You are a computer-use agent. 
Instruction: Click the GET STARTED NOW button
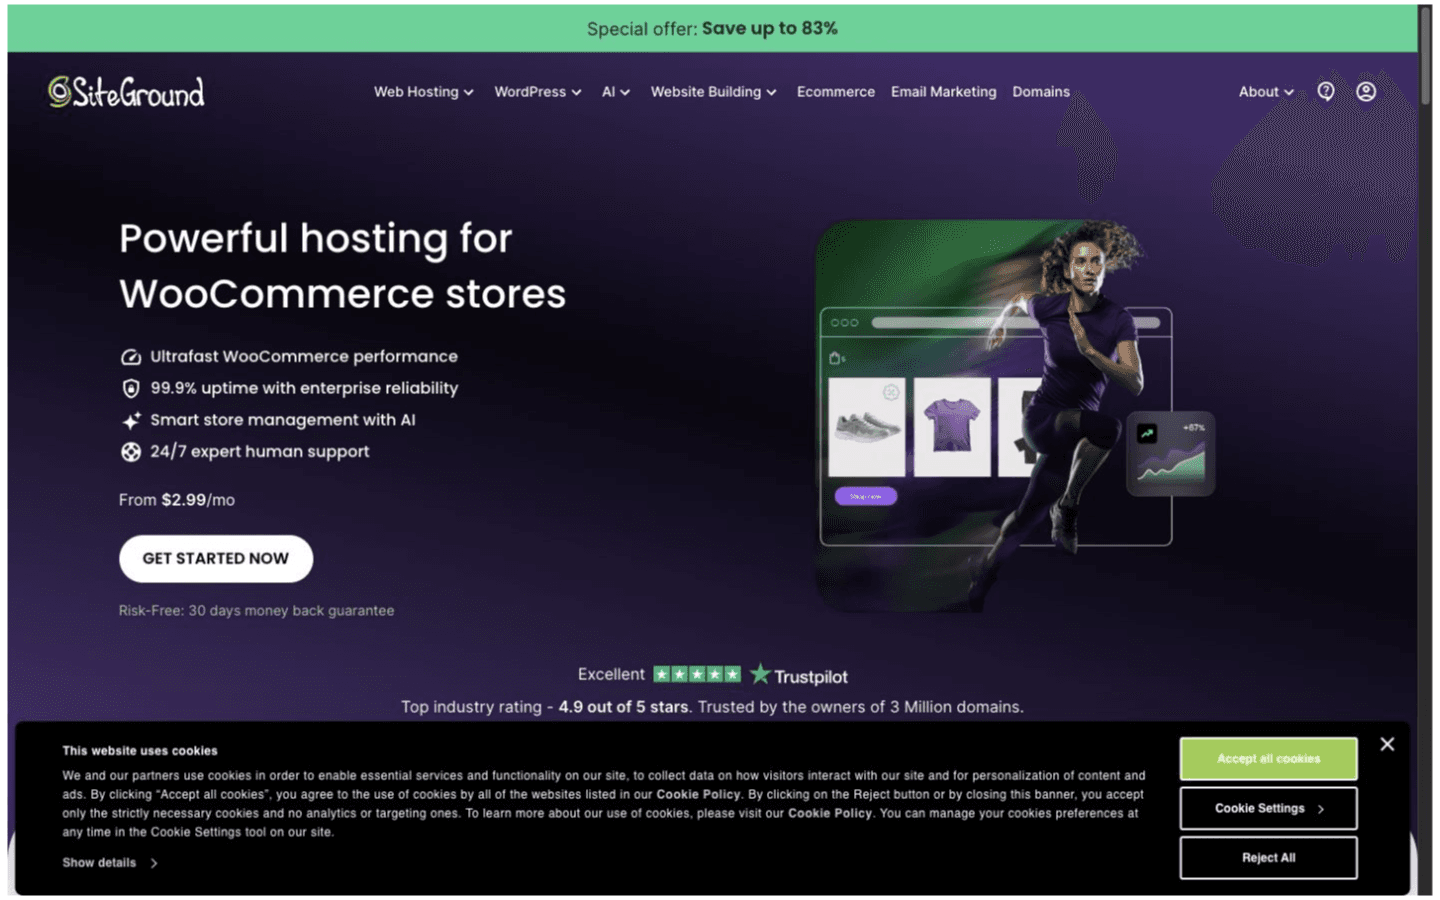point(216,559)
